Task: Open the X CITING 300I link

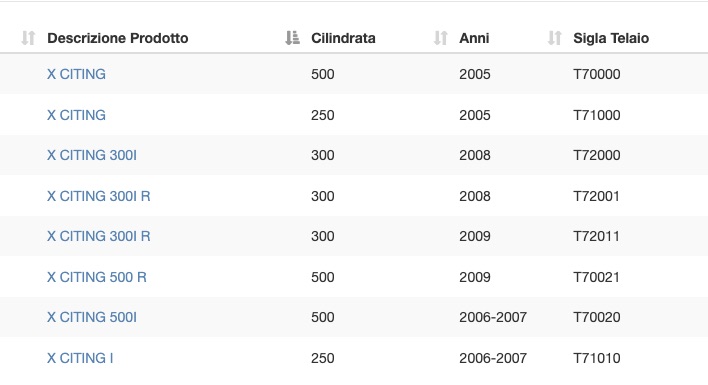Action: pos(92,155)
